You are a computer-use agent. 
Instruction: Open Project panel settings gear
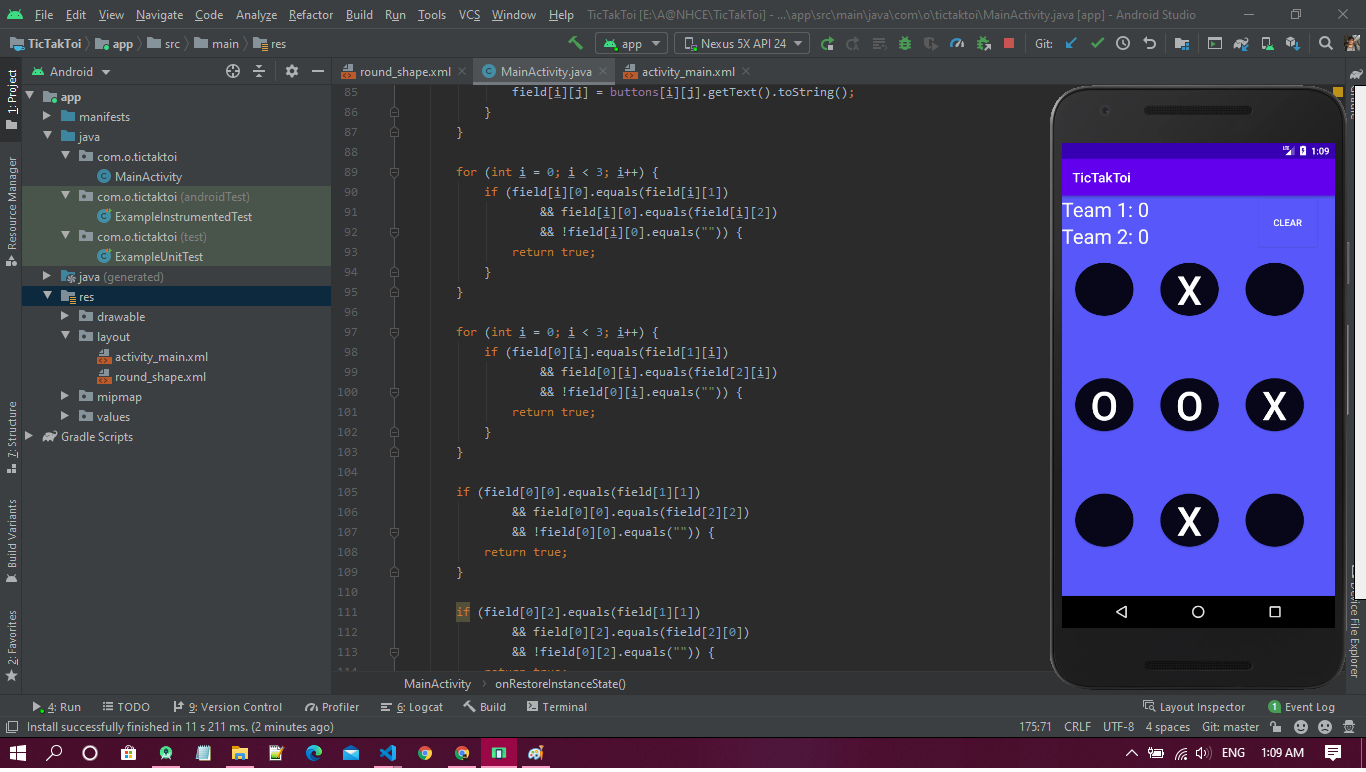click(292, 71)
